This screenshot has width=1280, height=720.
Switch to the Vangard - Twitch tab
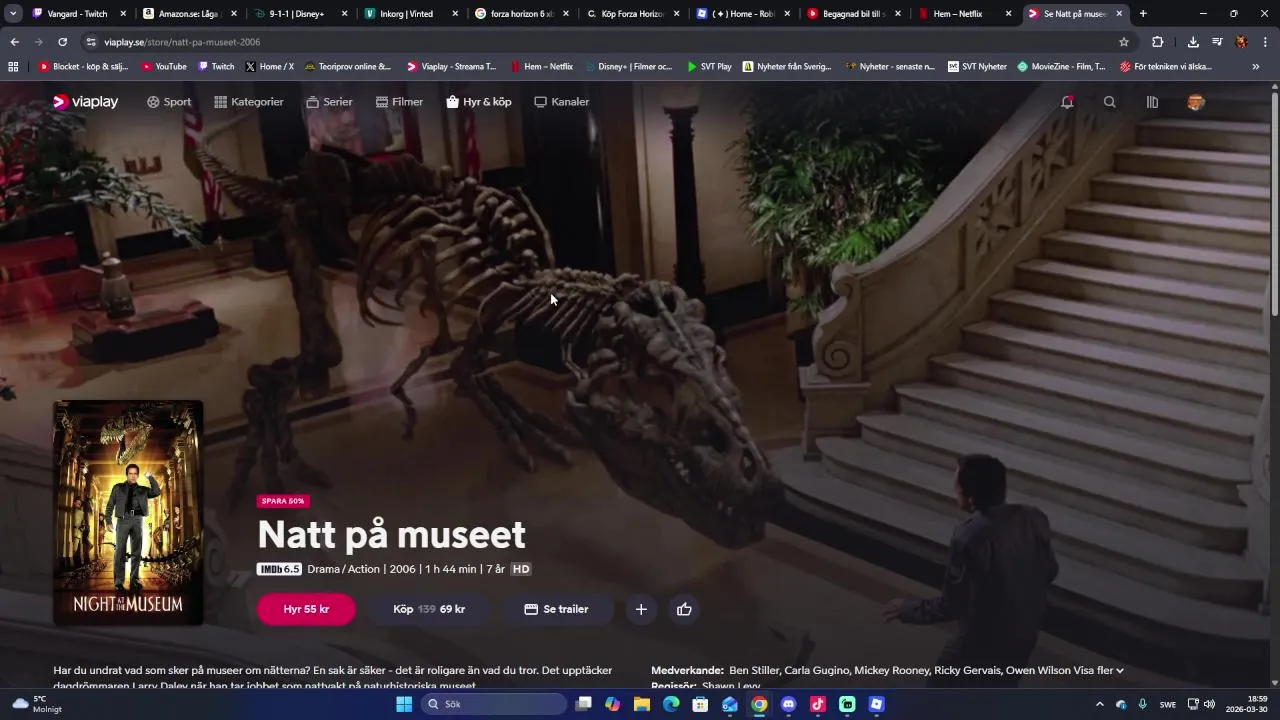point(77,14)
